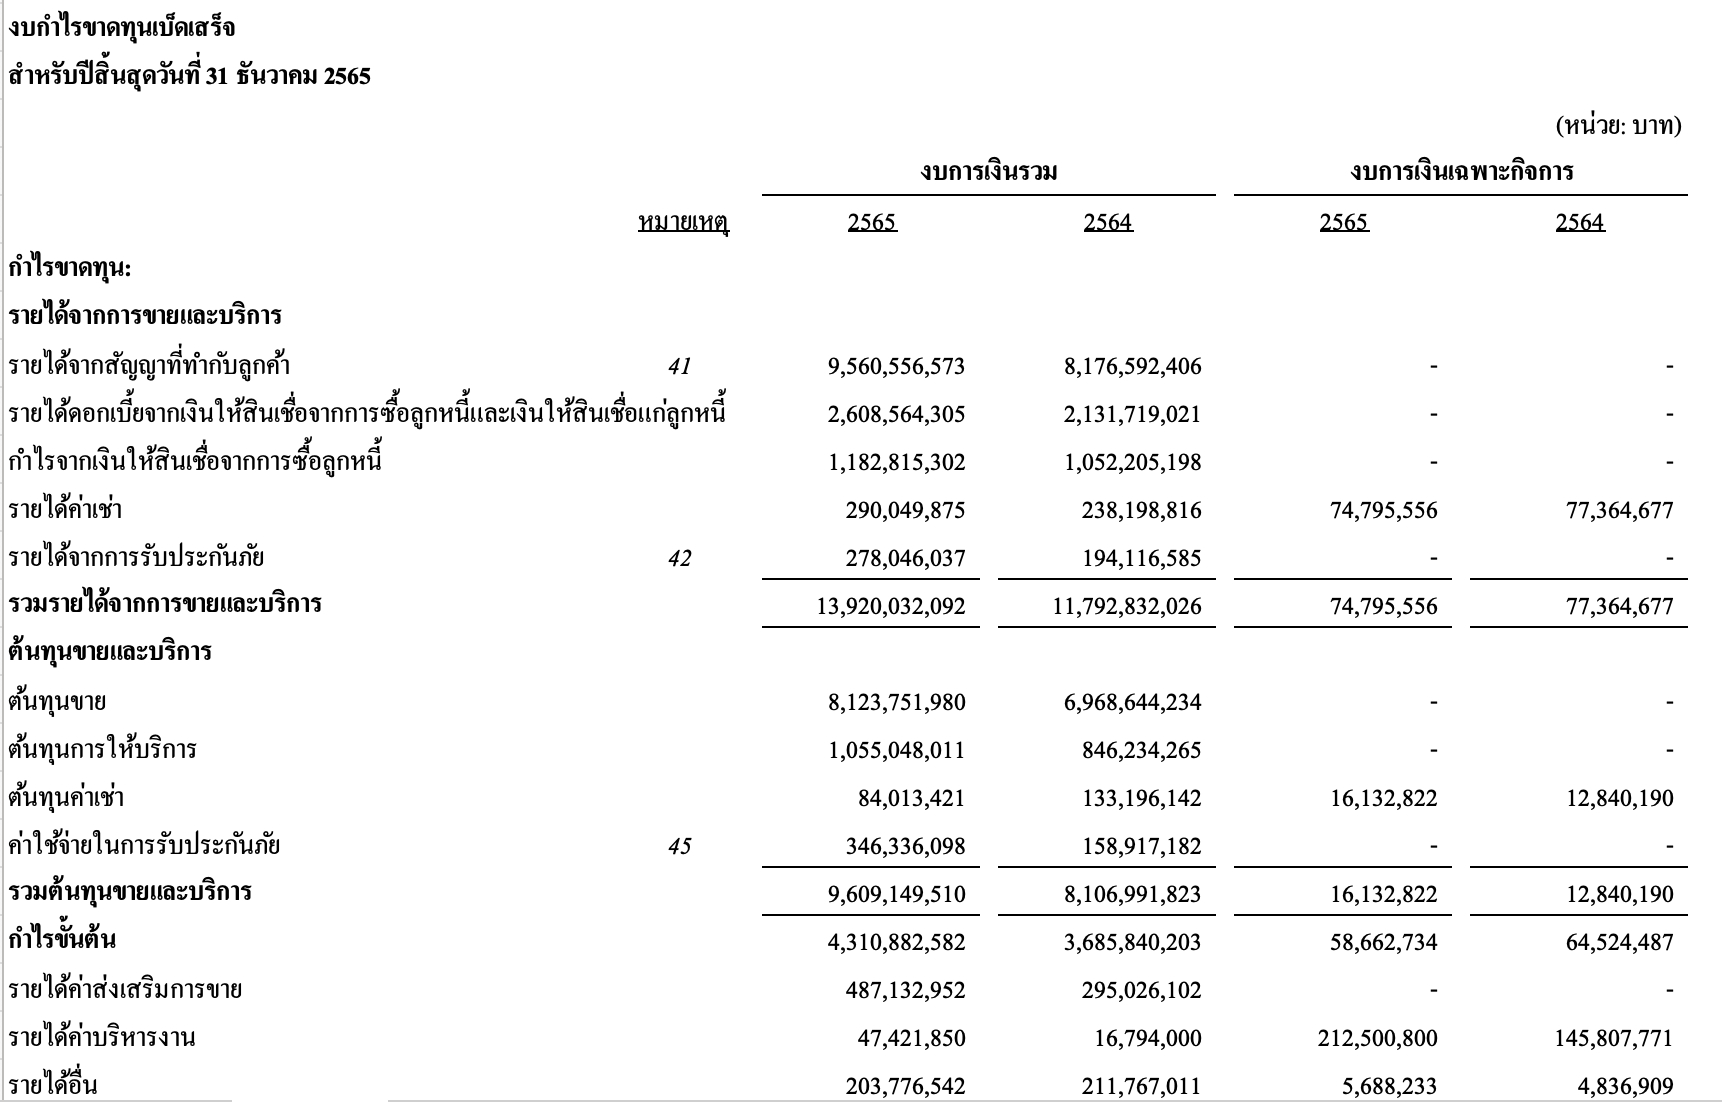Viewport: 1722px width, 1102px height.
Task: Select the value 290,049,875
Action: (906, 511)
